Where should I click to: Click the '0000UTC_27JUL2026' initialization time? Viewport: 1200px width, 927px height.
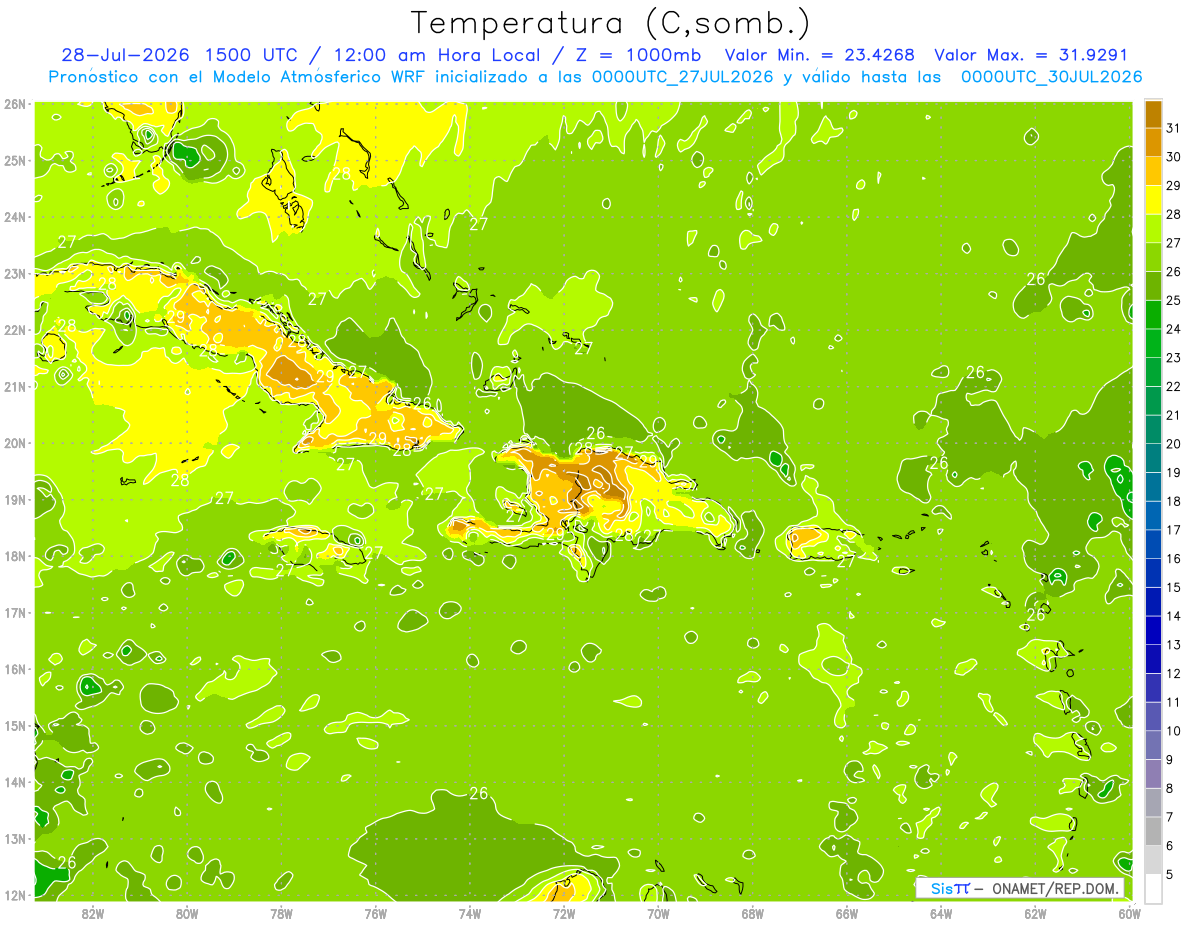[682, 77]
